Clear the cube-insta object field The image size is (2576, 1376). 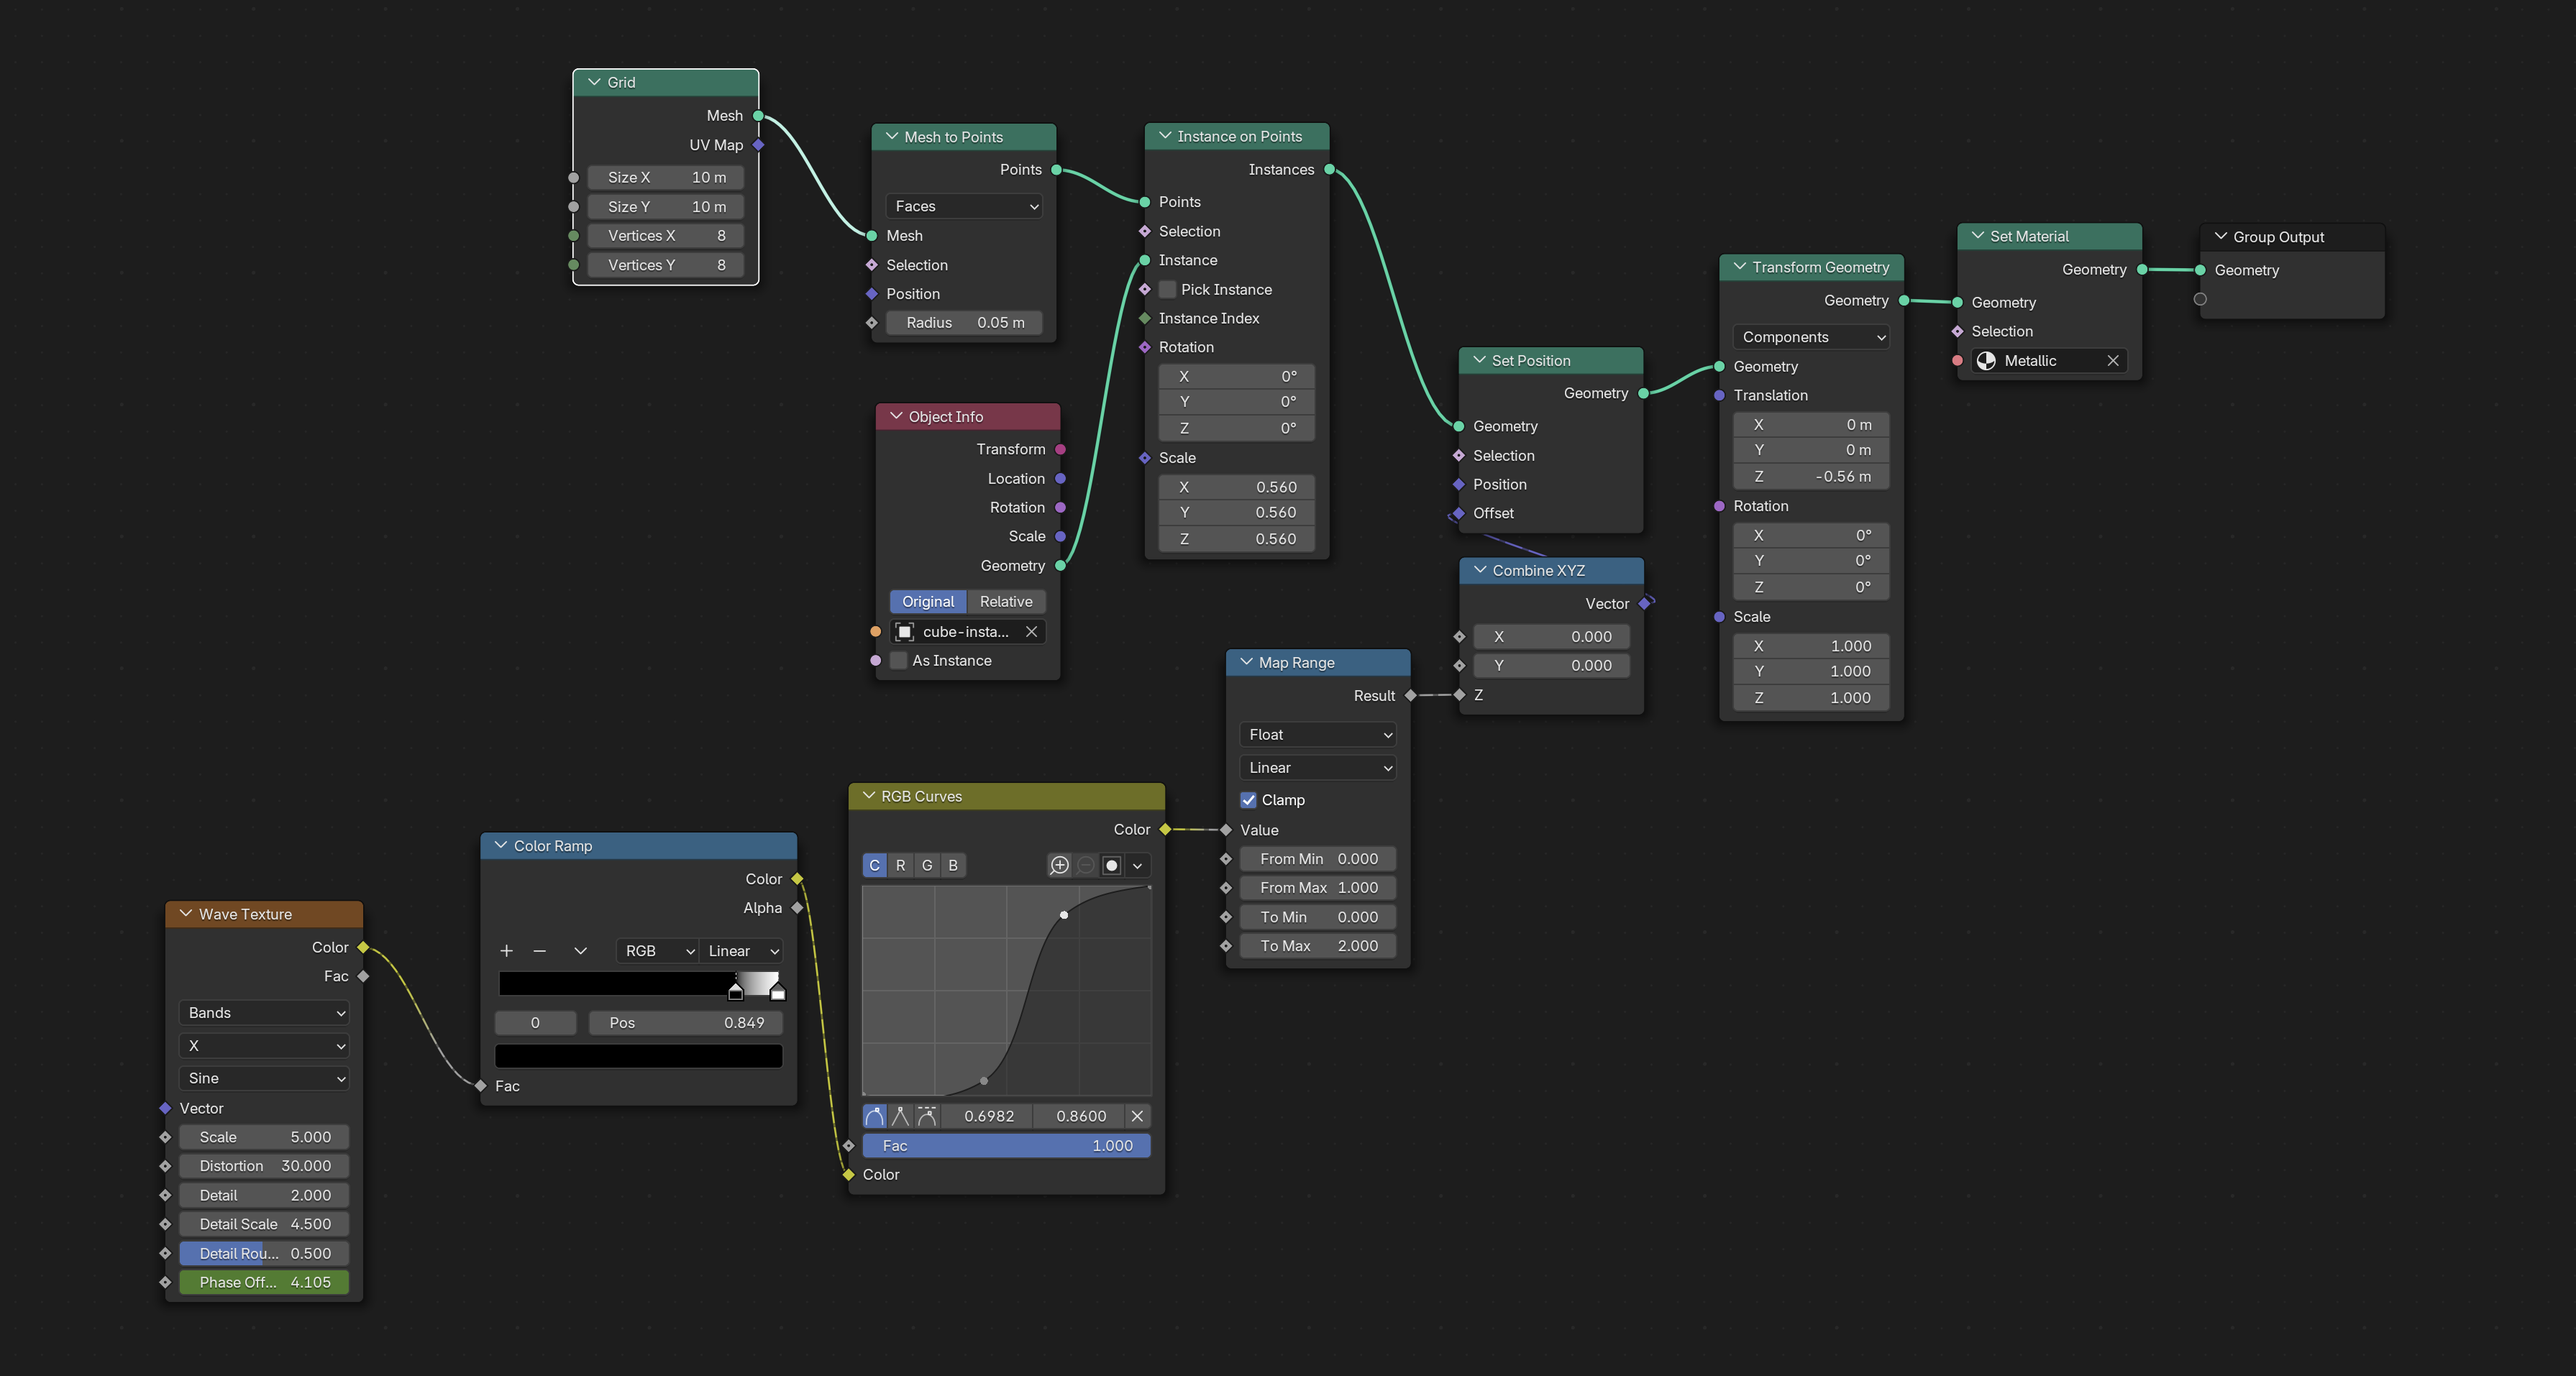[1031, 632]
